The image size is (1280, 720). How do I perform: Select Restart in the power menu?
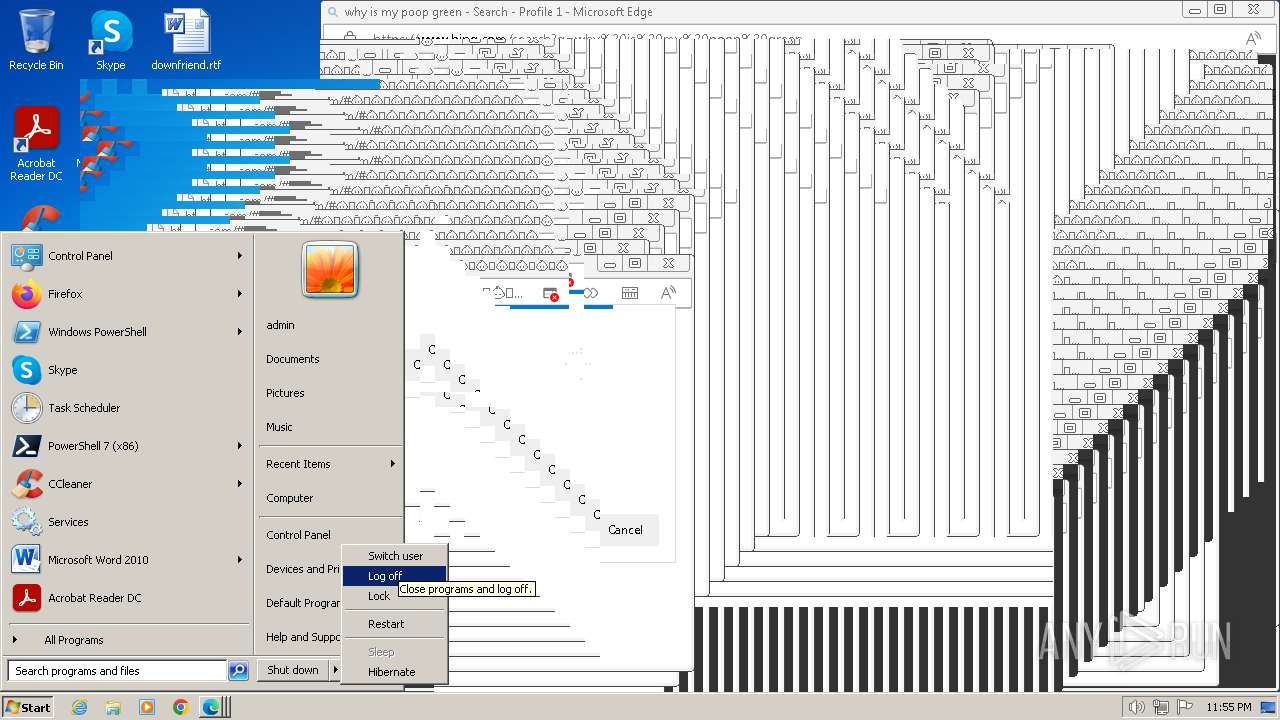(x=394, y=624)
